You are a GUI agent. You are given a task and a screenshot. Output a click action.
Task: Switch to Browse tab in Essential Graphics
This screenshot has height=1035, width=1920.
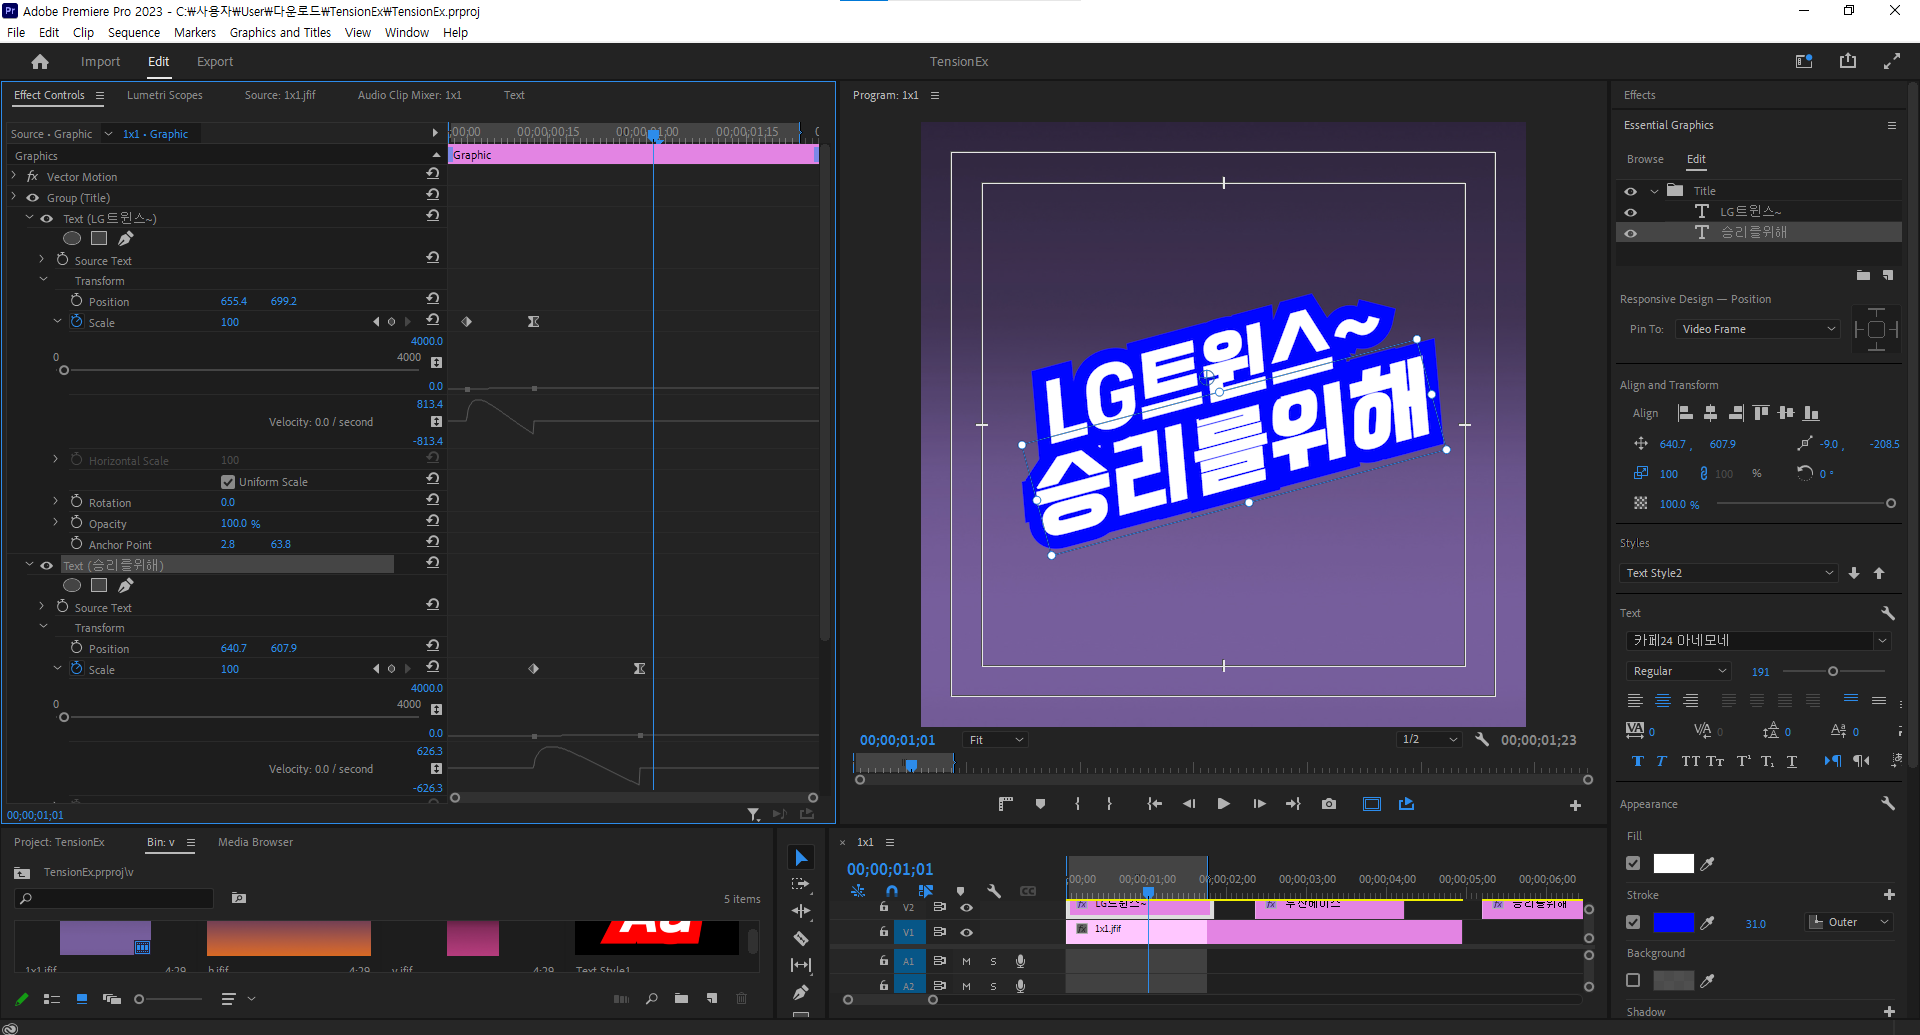[1645, 160]
